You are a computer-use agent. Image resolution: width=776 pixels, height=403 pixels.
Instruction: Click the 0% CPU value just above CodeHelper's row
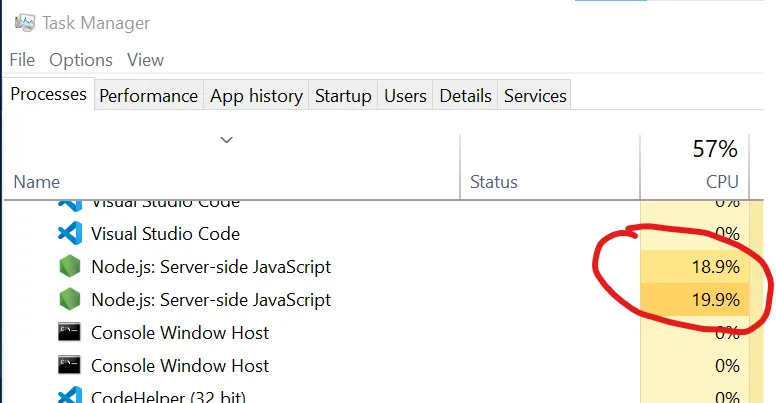[x=727, y=366]
